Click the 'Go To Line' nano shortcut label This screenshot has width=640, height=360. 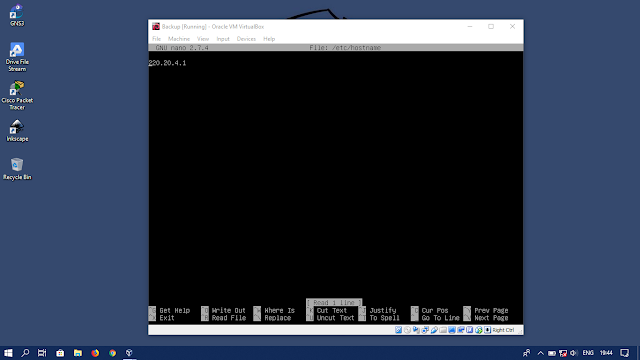(x=440, y=318)
